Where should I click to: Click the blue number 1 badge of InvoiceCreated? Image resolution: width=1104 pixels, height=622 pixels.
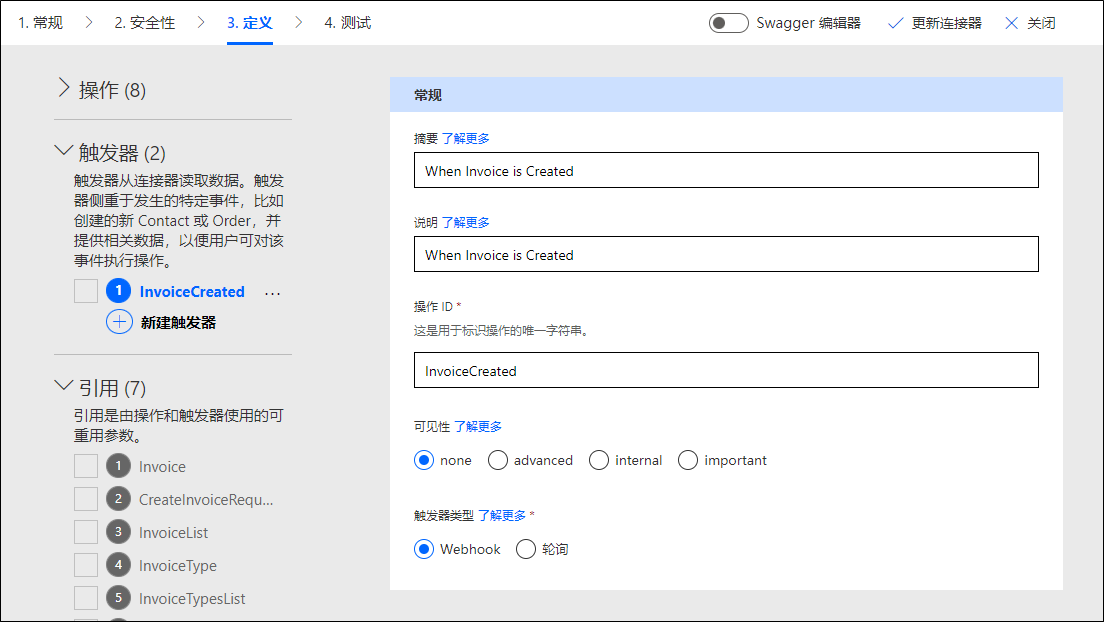click(118, 290)
